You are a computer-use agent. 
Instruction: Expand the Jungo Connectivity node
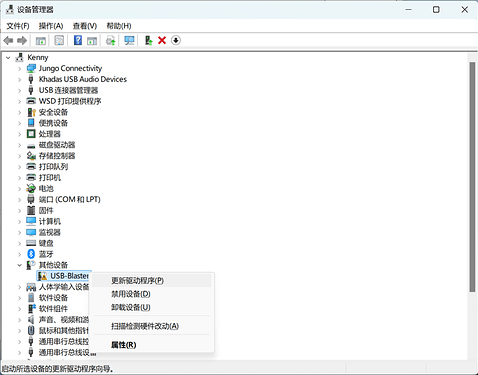point(19,69)
